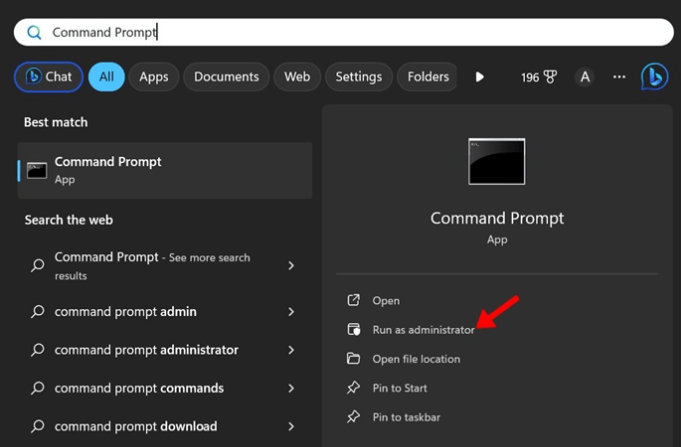Open the three-dot more options menu

tap(619, 77)
